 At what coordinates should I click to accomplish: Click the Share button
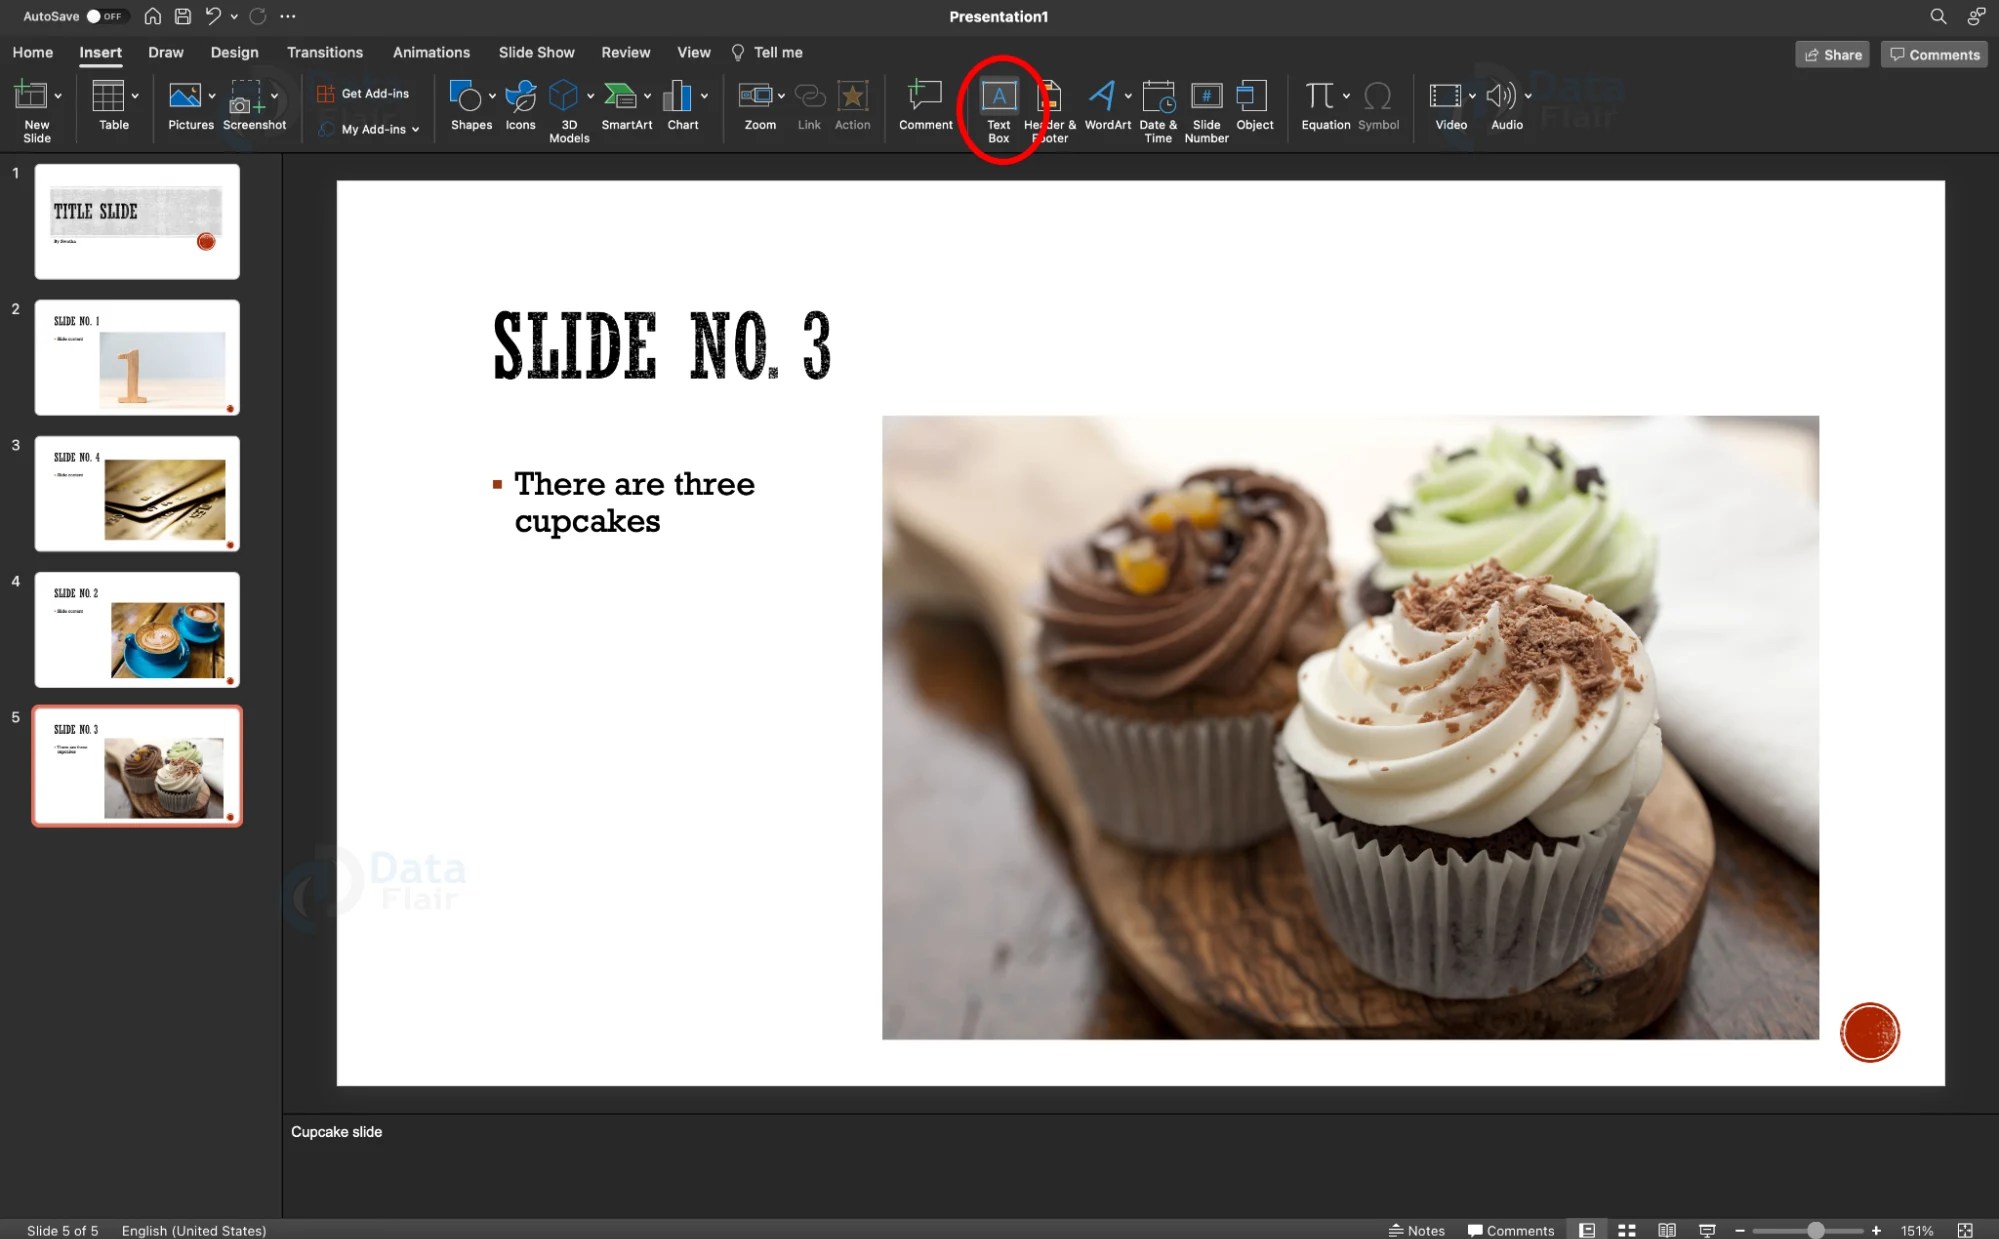1832,54
